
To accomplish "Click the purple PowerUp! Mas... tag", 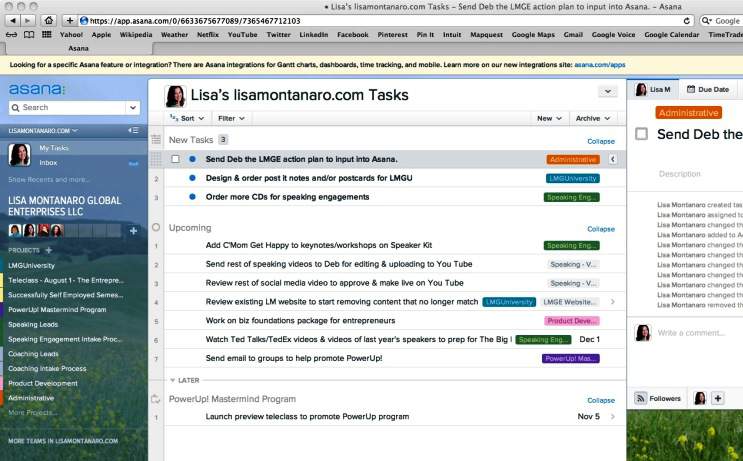I will [x=571, y=359].
